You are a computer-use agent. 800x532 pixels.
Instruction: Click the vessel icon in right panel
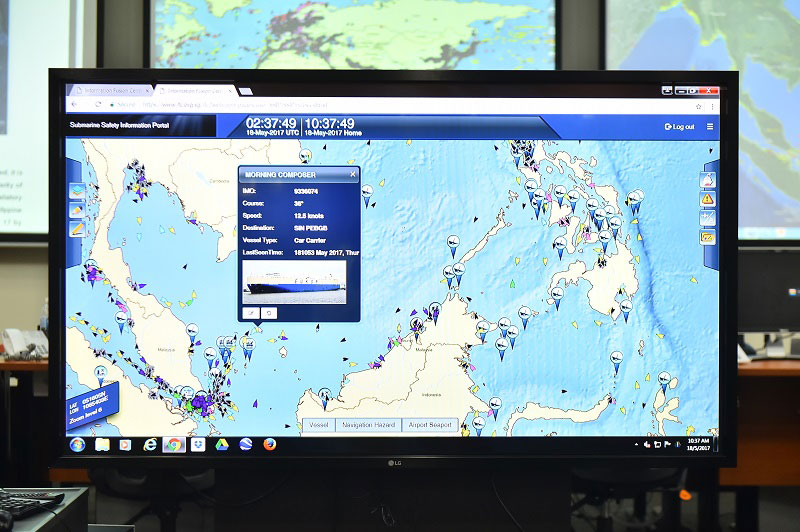click(708, 181)
